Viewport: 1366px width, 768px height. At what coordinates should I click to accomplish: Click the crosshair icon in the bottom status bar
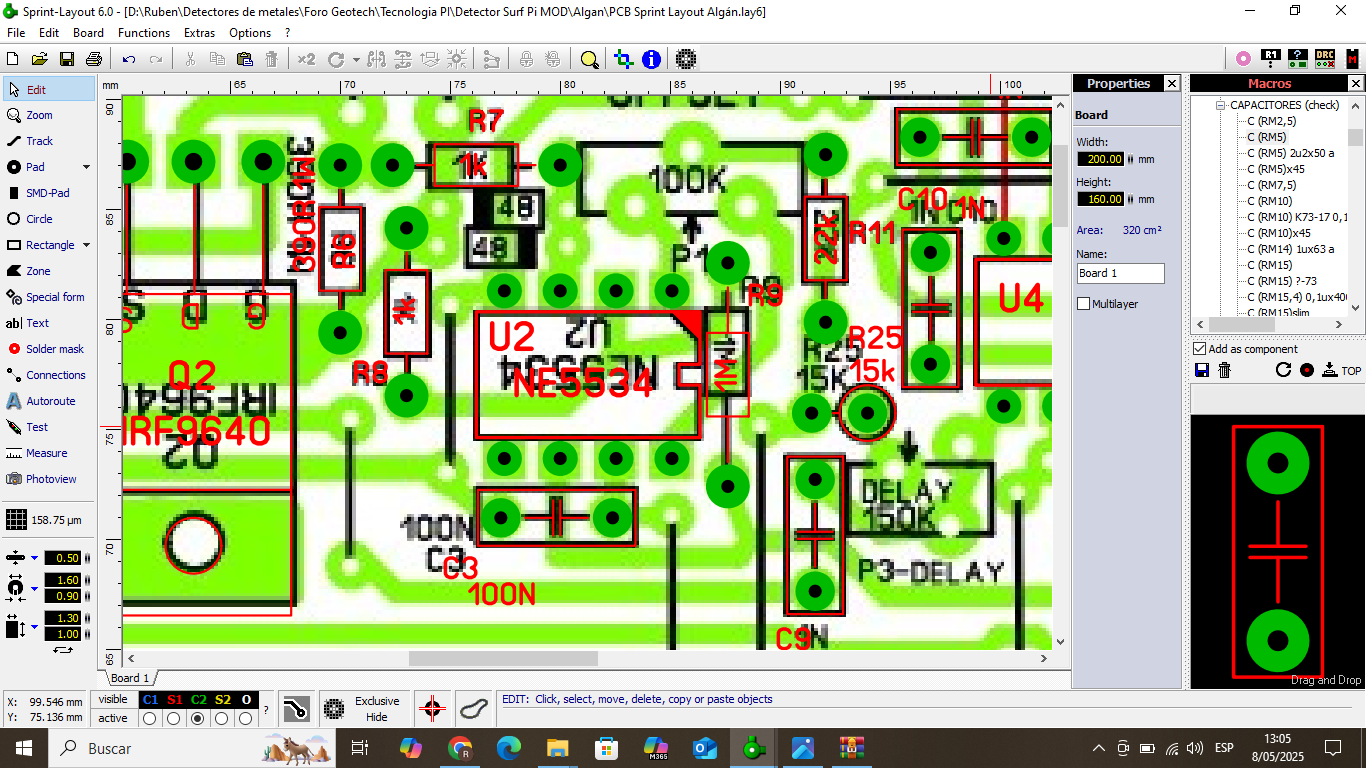click(x=432, y=709)
